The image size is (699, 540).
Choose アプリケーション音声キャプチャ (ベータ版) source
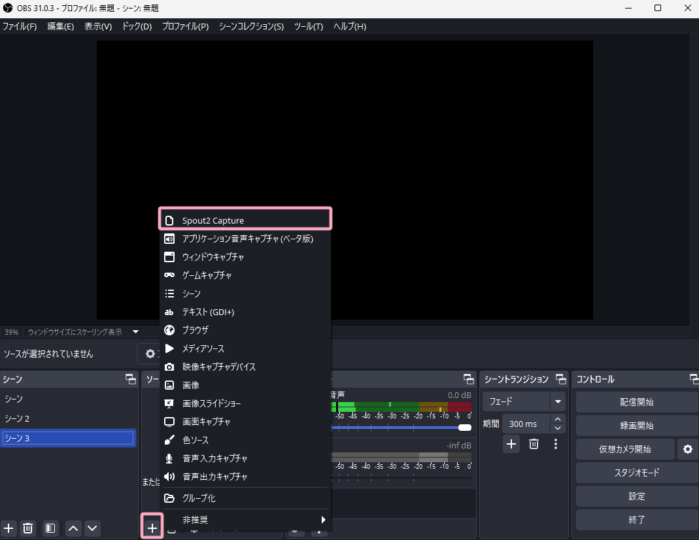coord(245,239)
